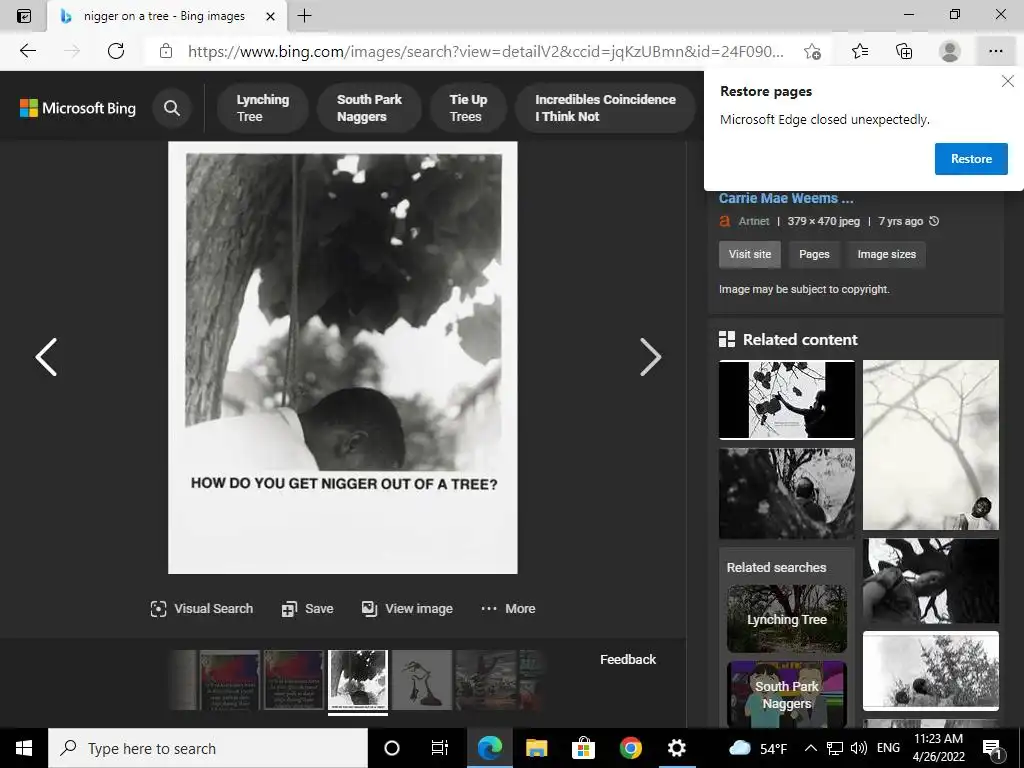The width and height of the screenshot is (1024, 768).
Task: Select the highlighted filmstrip thumbnail
Action: point(358,680)
